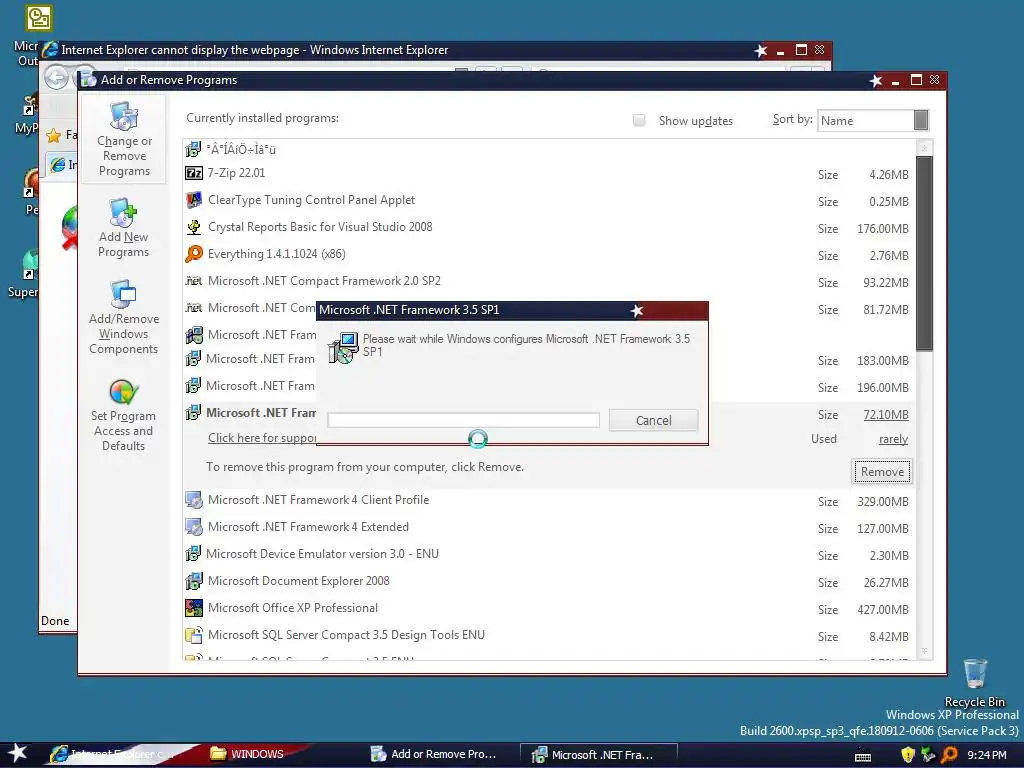Screen dimensions: 1024x768
Task: Click the 72.10MB size link
Action: click(x=886, y=415)
